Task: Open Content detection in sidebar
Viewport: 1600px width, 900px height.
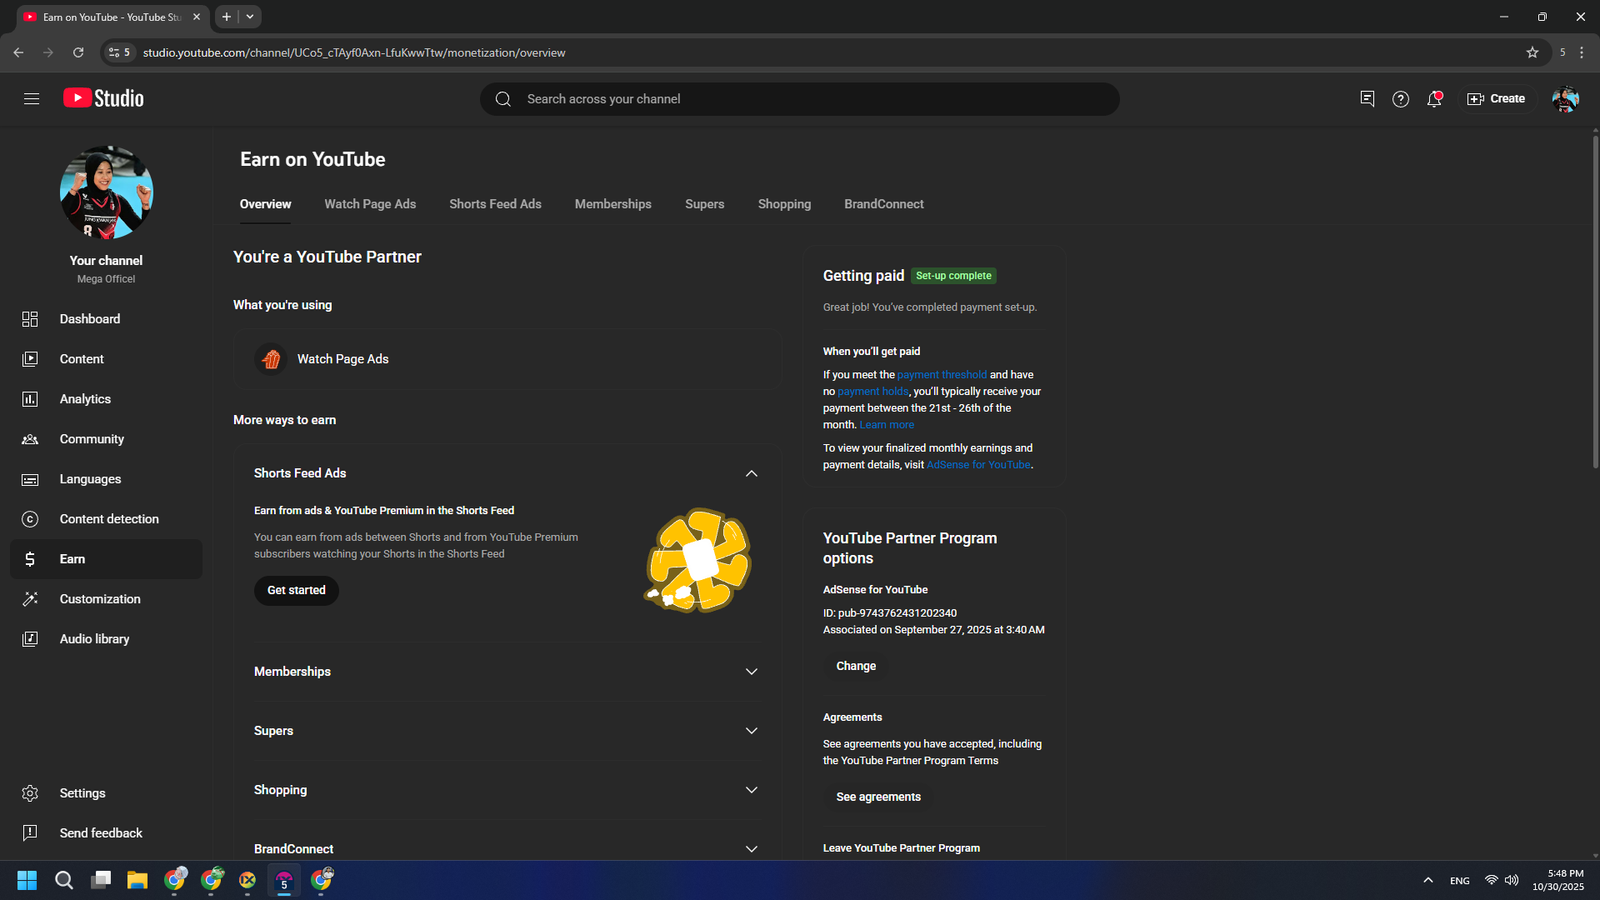Action: click(x=109, y=519)
